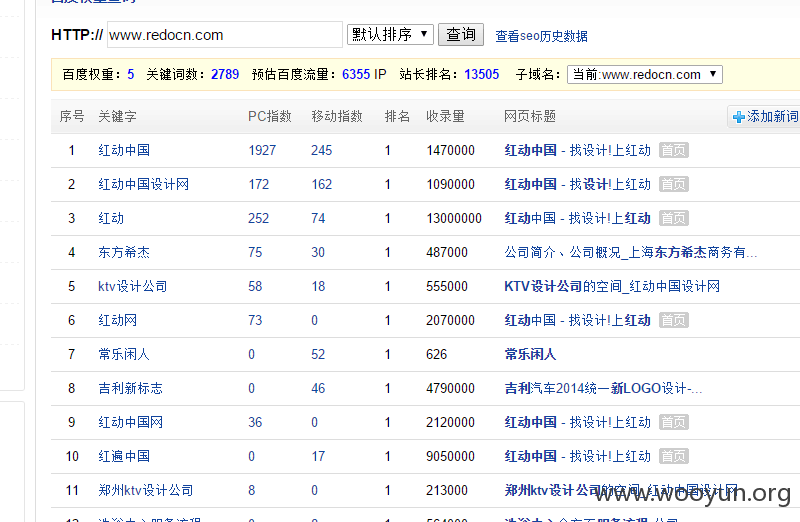The height and width of the screenshot is (522, 800).
Task: Open keyword 红动中国网 in row 9
Action: pos(131,422)
